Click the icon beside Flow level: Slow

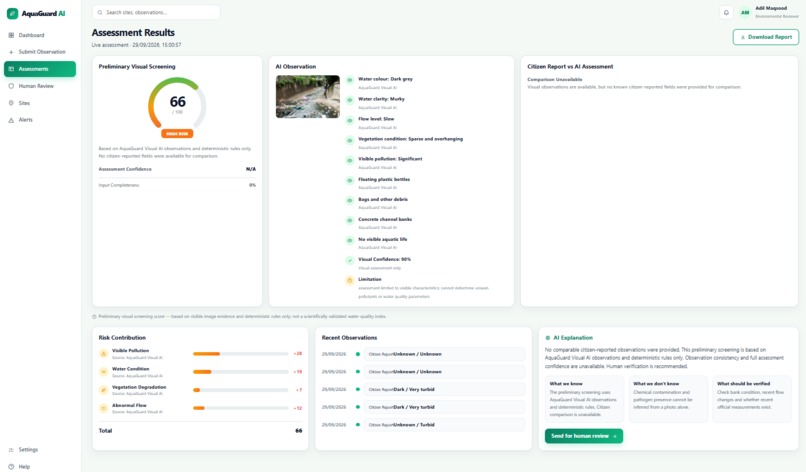coord(350,120)
